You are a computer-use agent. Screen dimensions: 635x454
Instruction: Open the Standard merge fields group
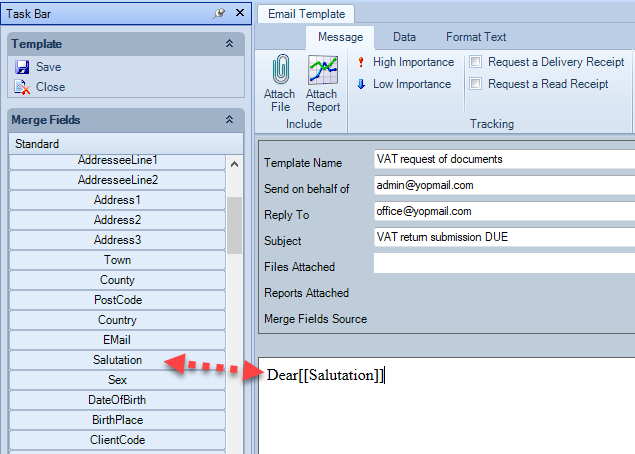[x=126, y=144]
